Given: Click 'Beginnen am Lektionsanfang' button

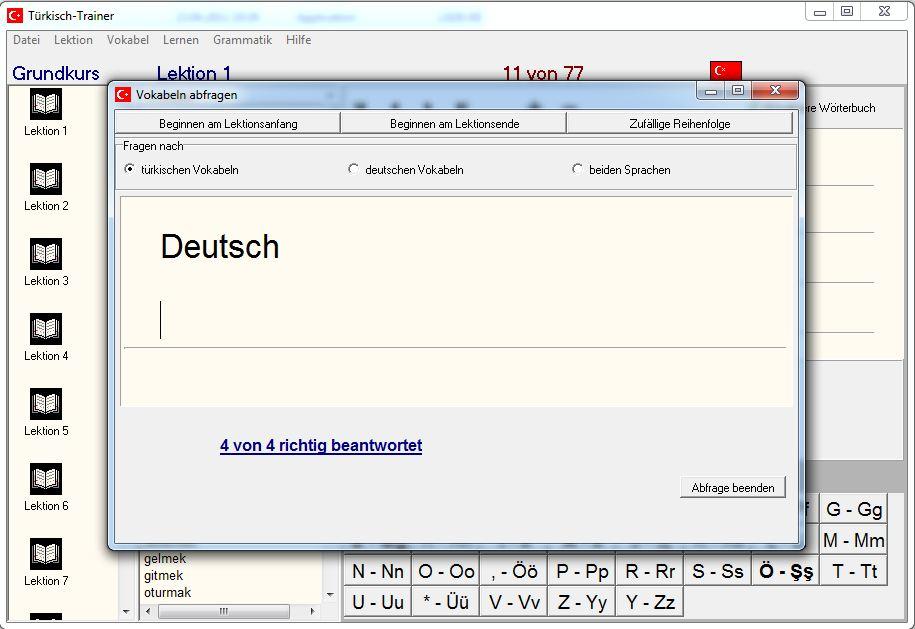Looking at the screenshot, I should (228, 124).
